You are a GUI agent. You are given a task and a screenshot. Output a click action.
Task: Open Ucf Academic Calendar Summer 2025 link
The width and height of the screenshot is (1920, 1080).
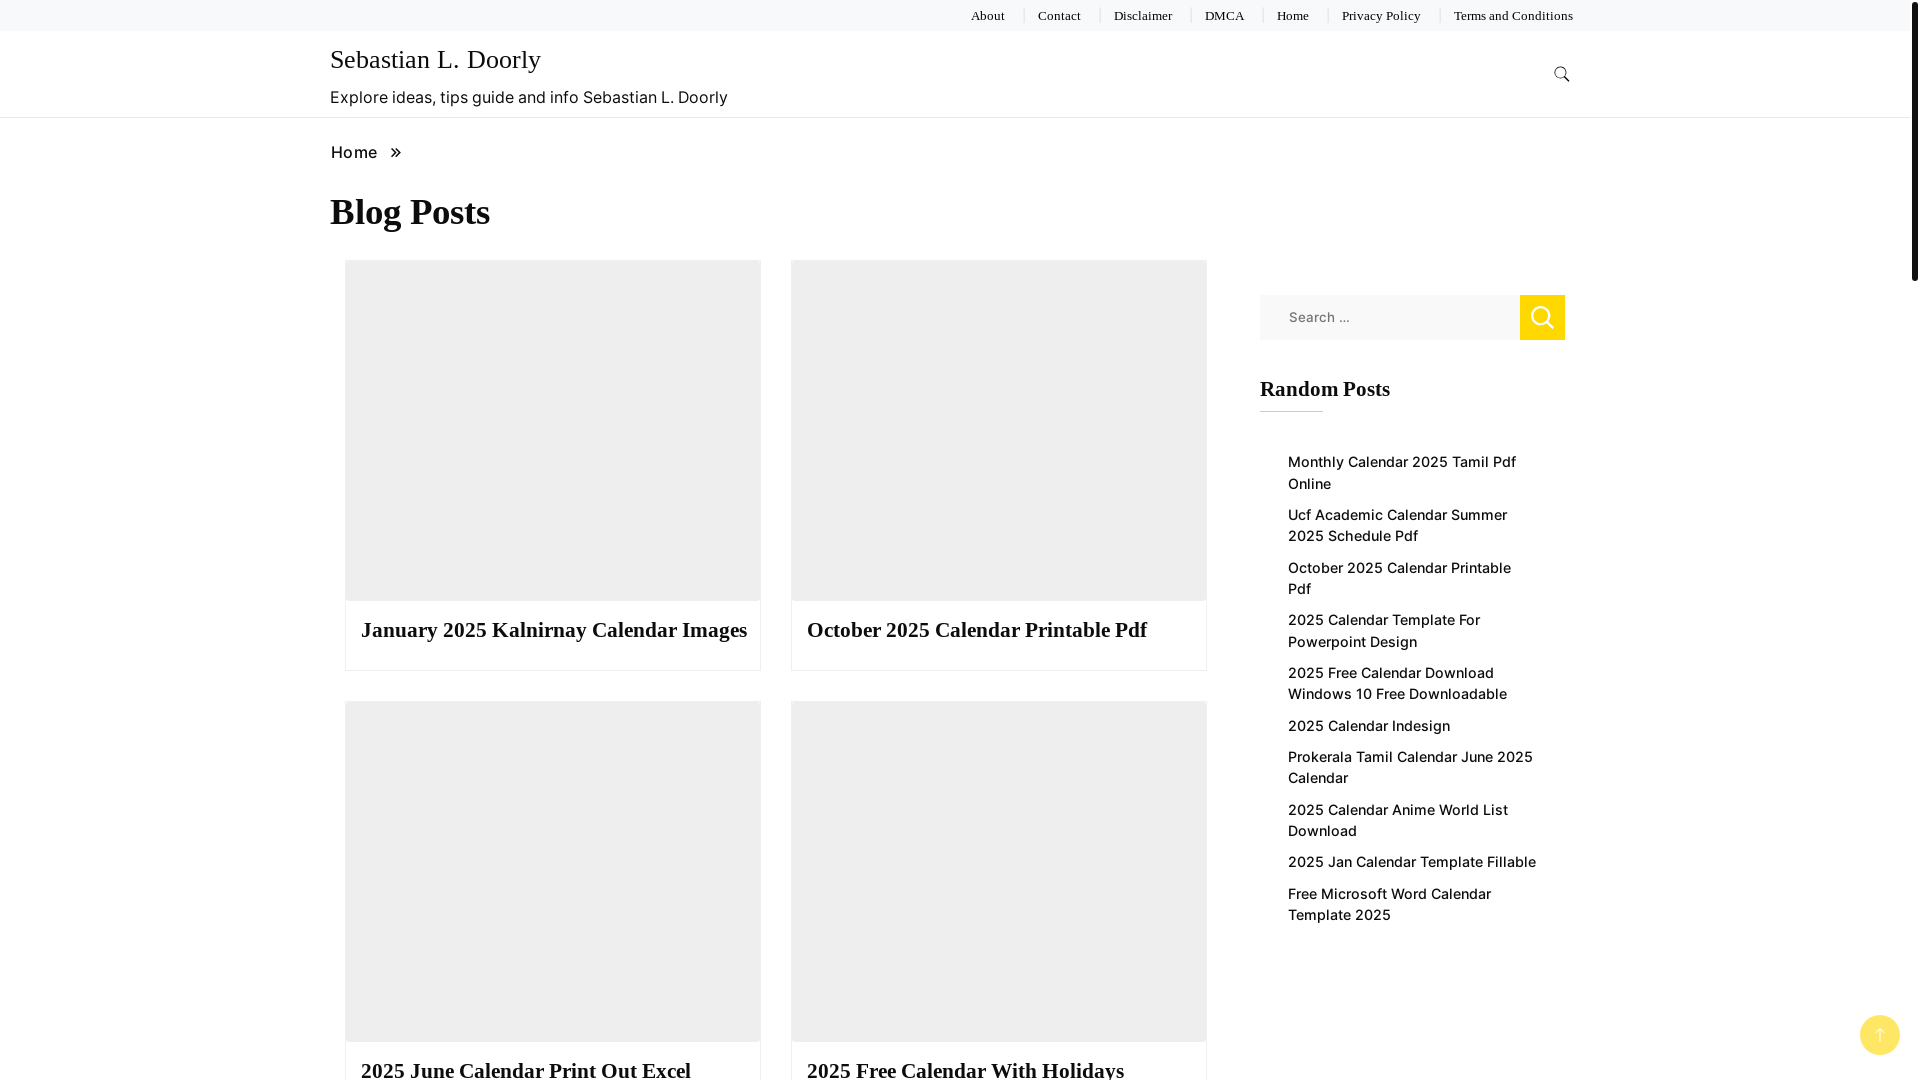tap(1397, 525)
